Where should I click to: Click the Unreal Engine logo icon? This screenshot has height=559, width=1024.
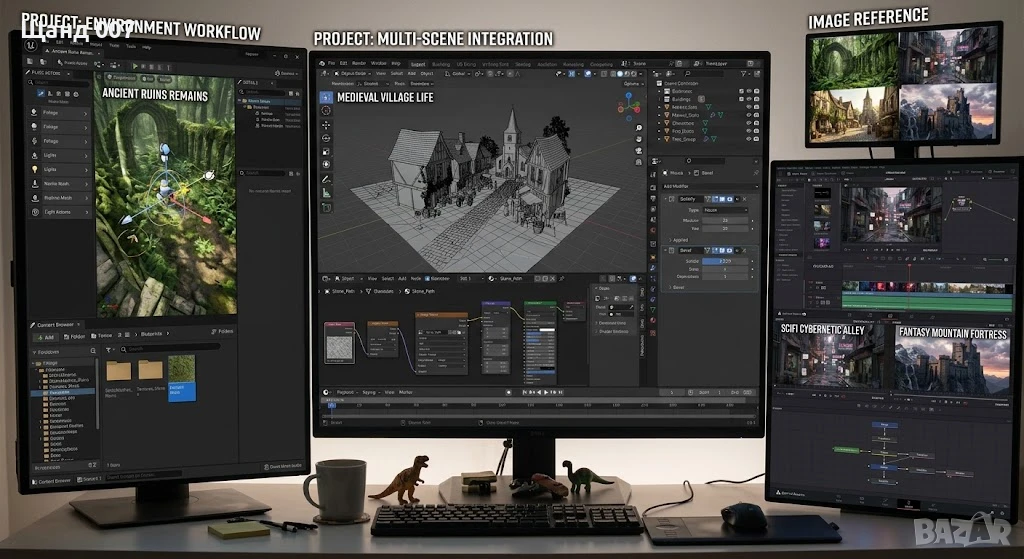(30, 46)
